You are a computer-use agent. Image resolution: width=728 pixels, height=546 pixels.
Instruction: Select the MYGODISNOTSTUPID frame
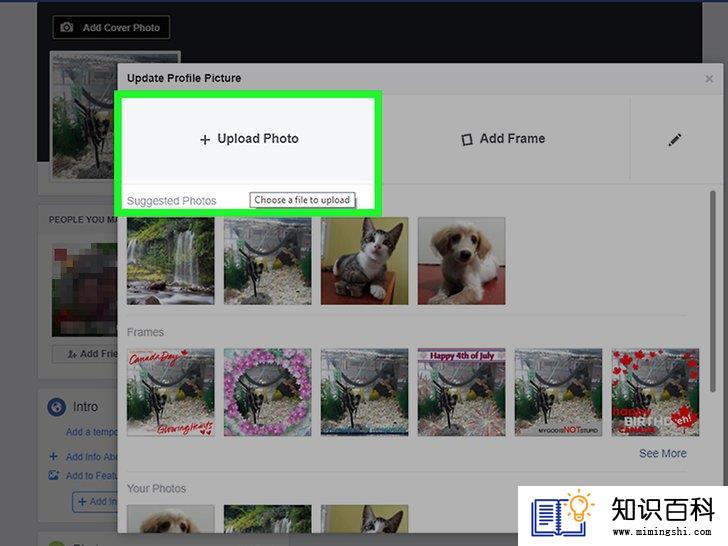pos(559,392)
